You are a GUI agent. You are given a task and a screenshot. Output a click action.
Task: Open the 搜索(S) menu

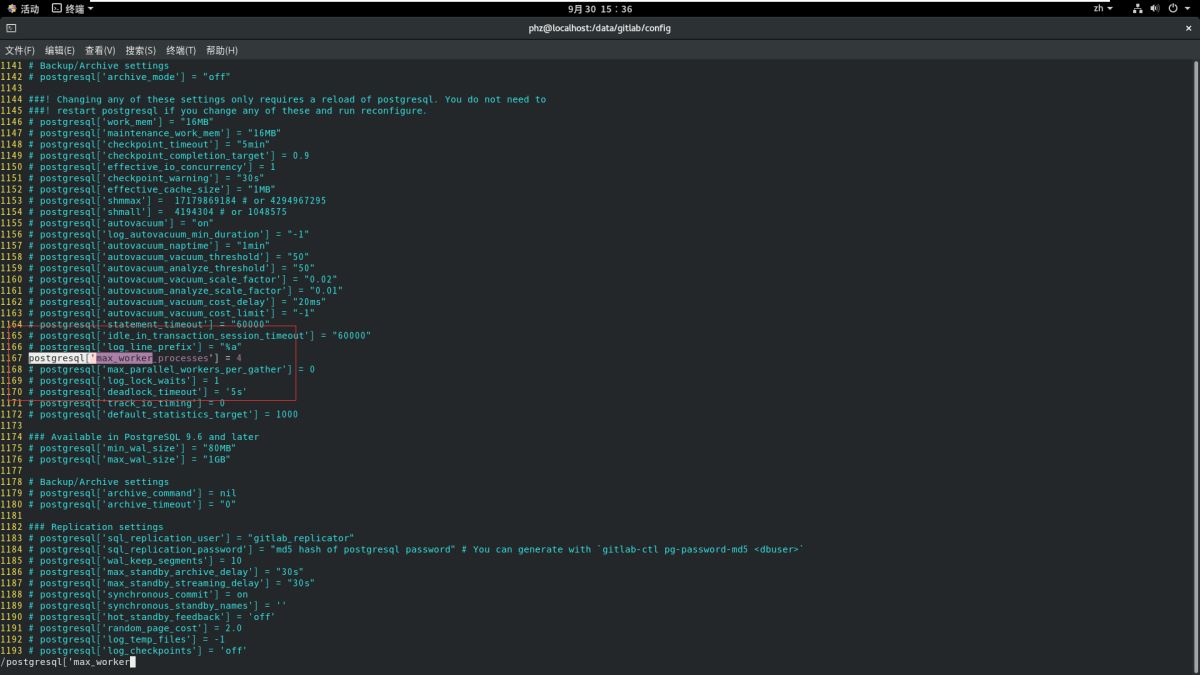(x=140, y=50)
